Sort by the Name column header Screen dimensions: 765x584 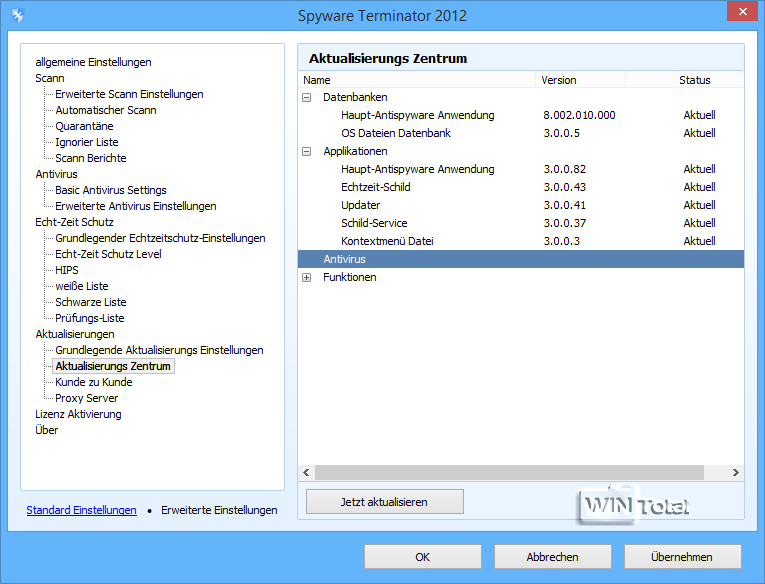[x=417, y=80]
